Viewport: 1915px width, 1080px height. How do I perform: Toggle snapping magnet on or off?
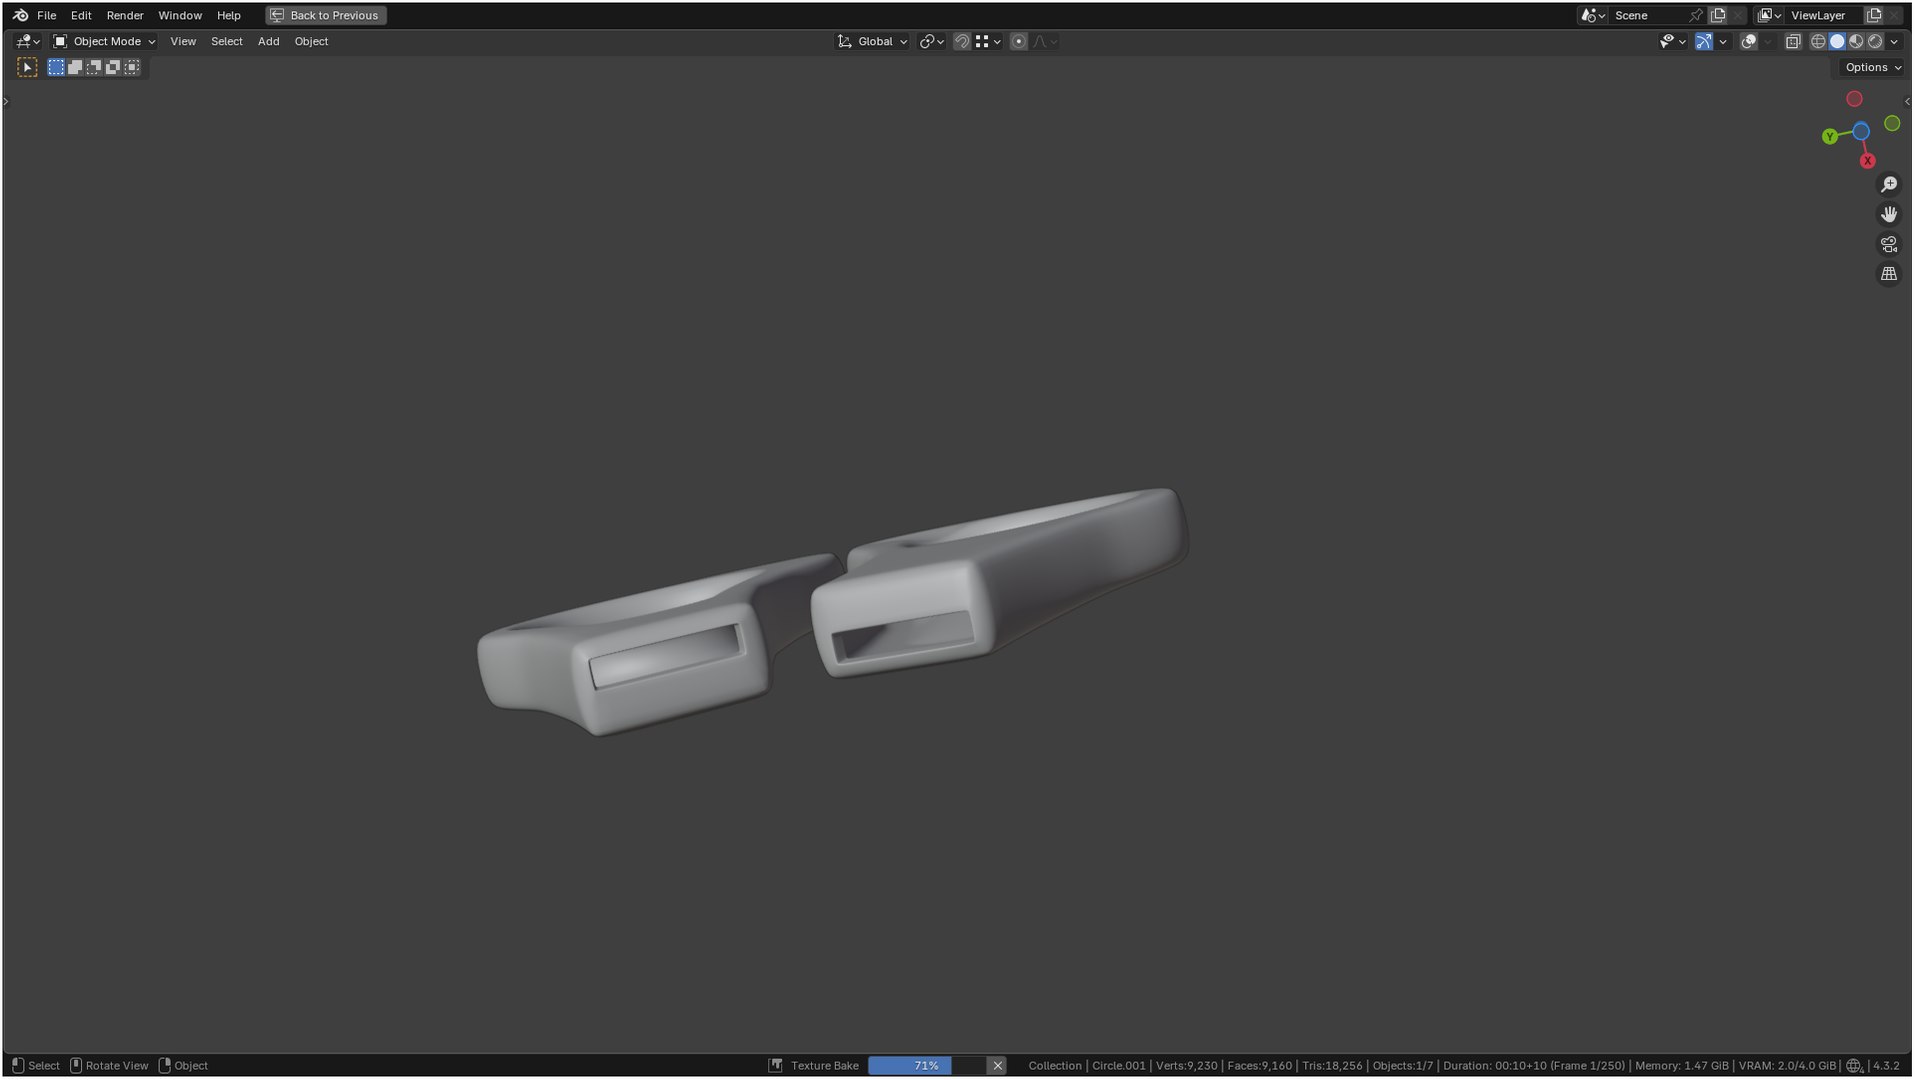click(961, 41)
